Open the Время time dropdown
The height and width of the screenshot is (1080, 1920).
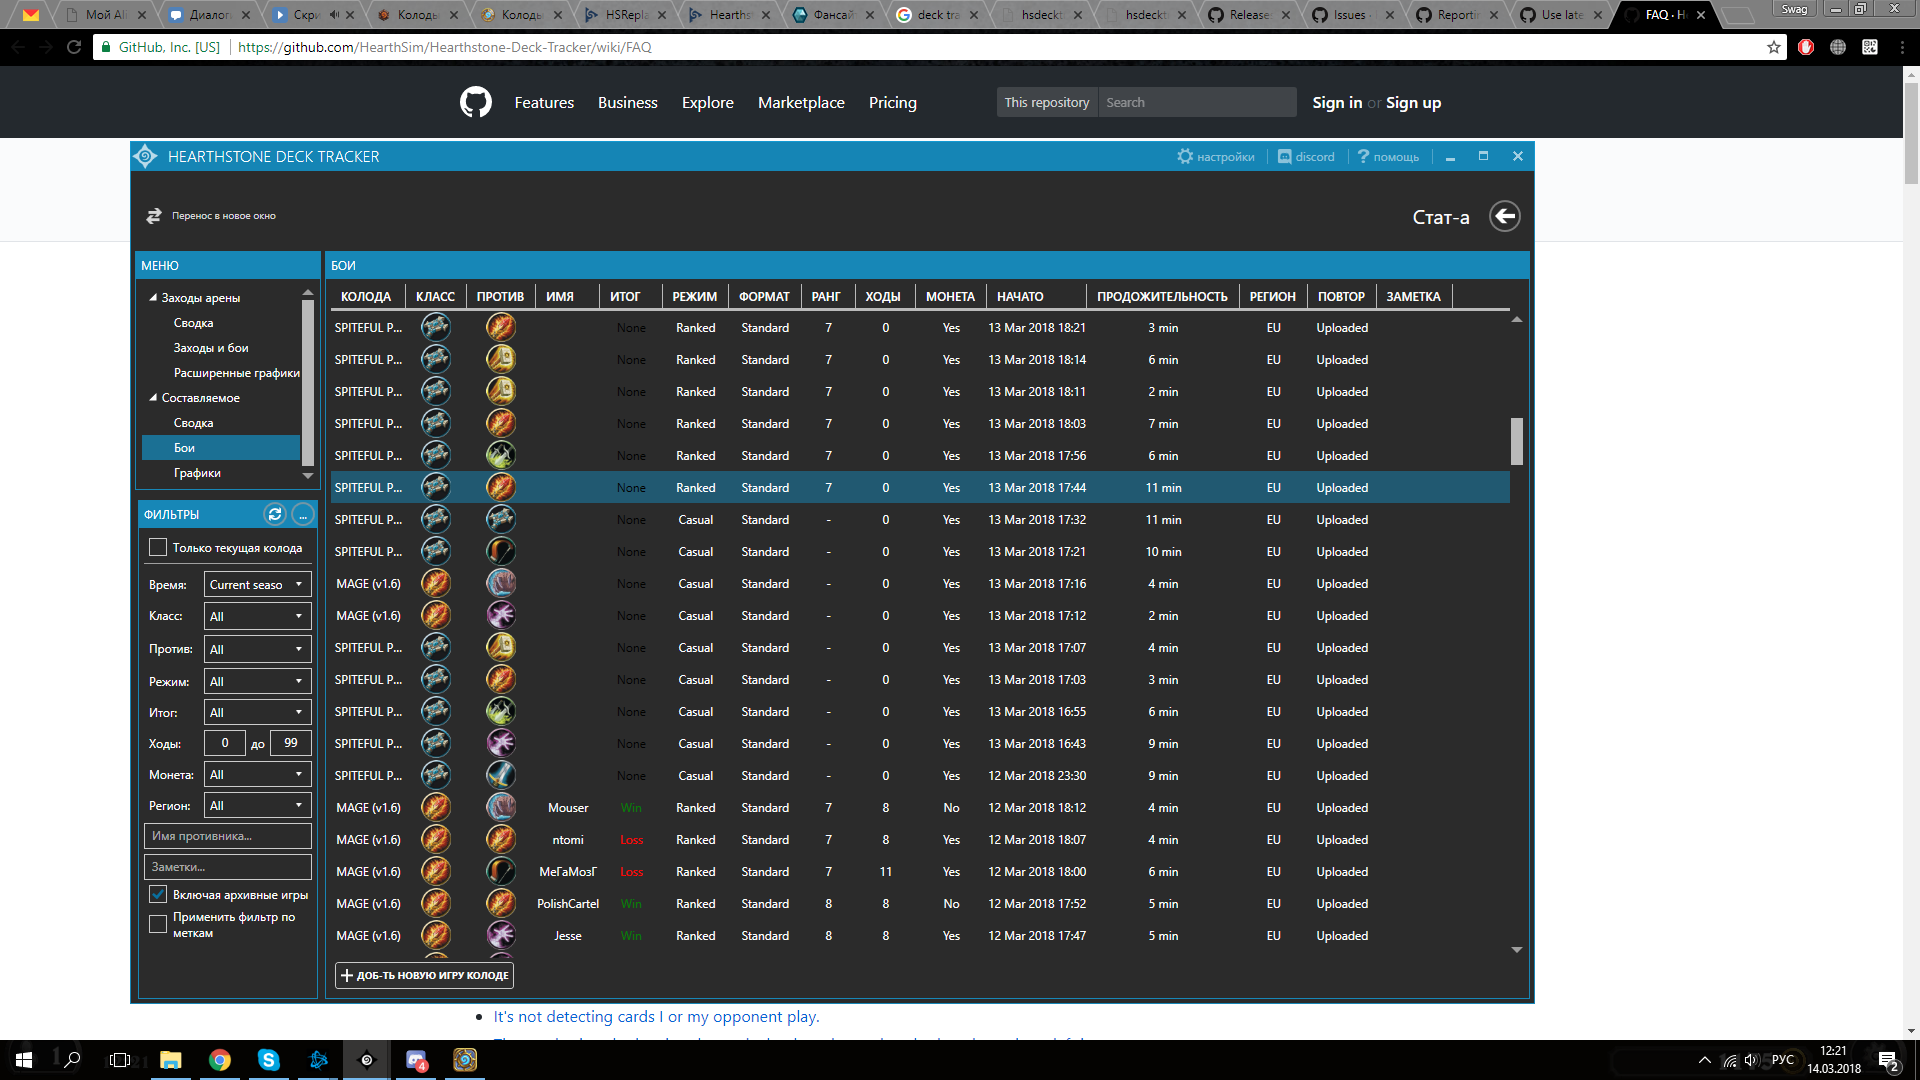[x=258, y=584]
